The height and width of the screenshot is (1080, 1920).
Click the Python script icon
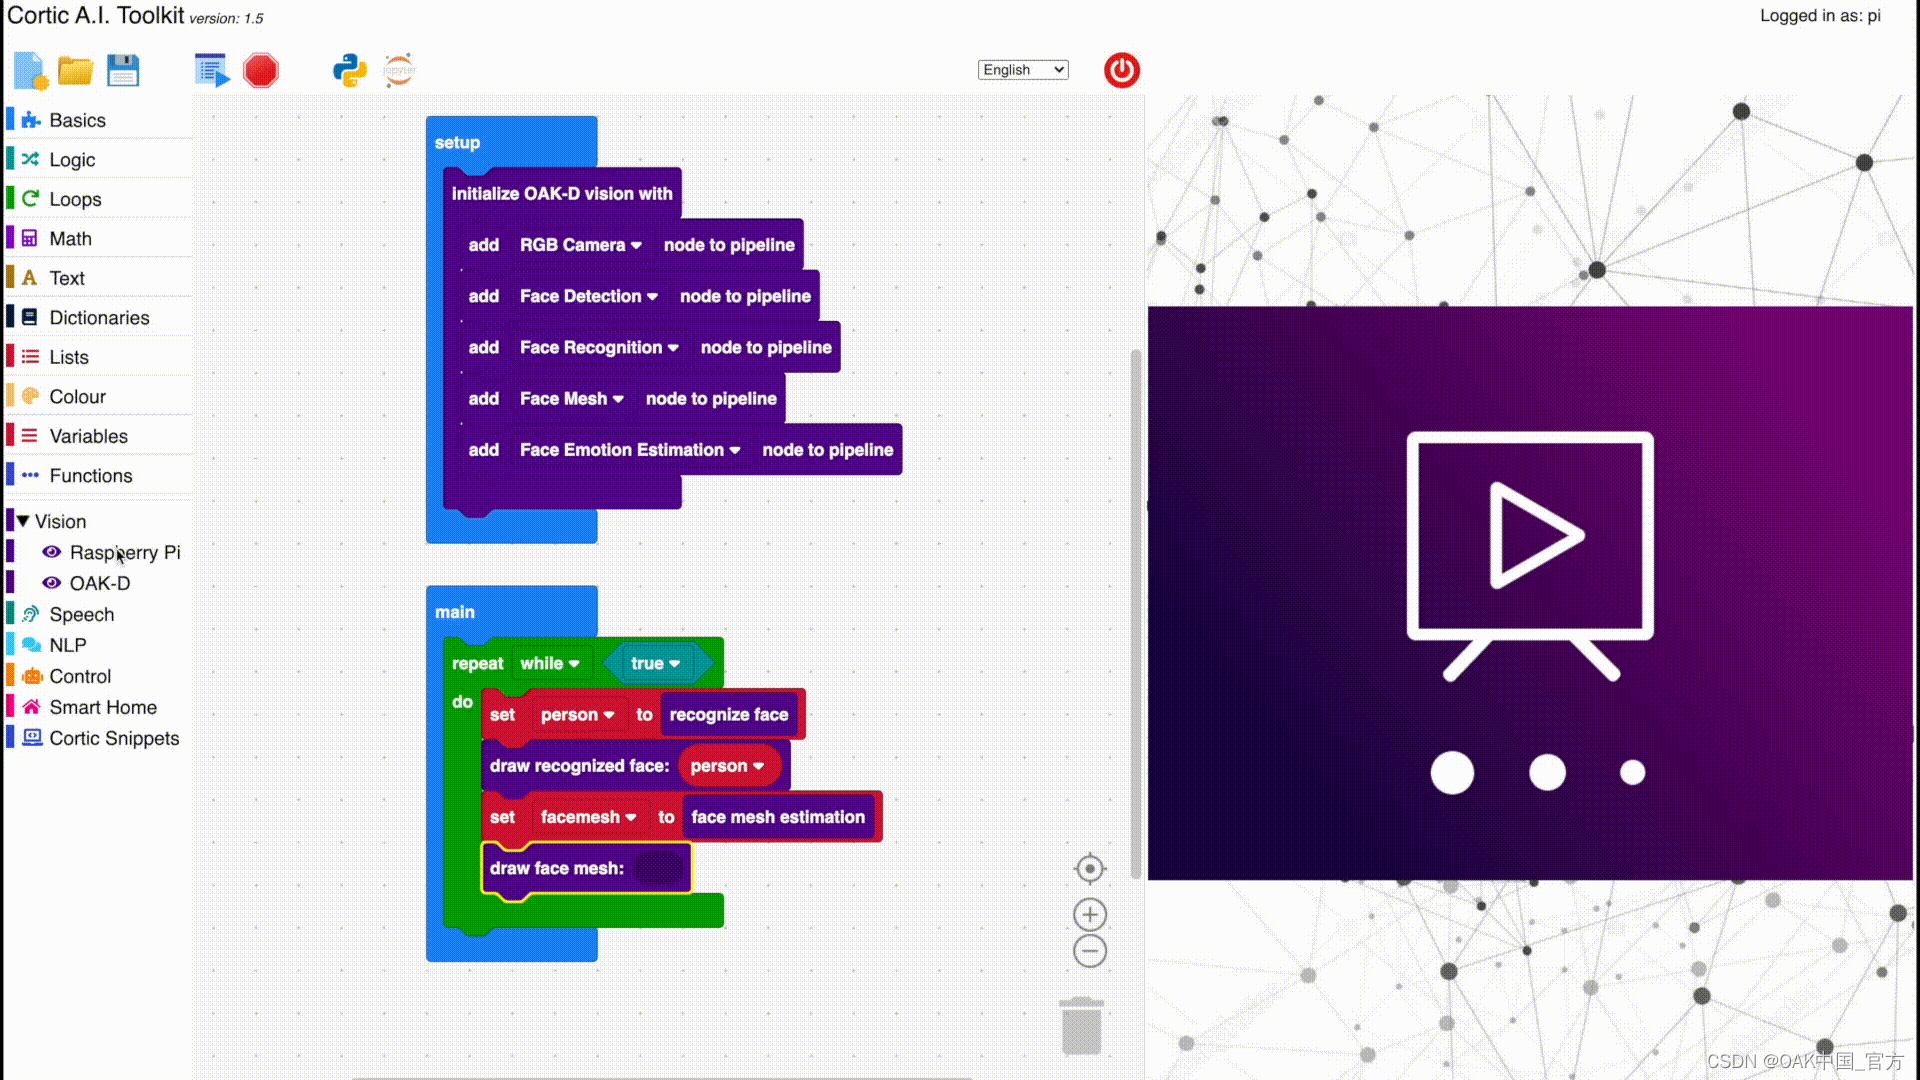348,69
